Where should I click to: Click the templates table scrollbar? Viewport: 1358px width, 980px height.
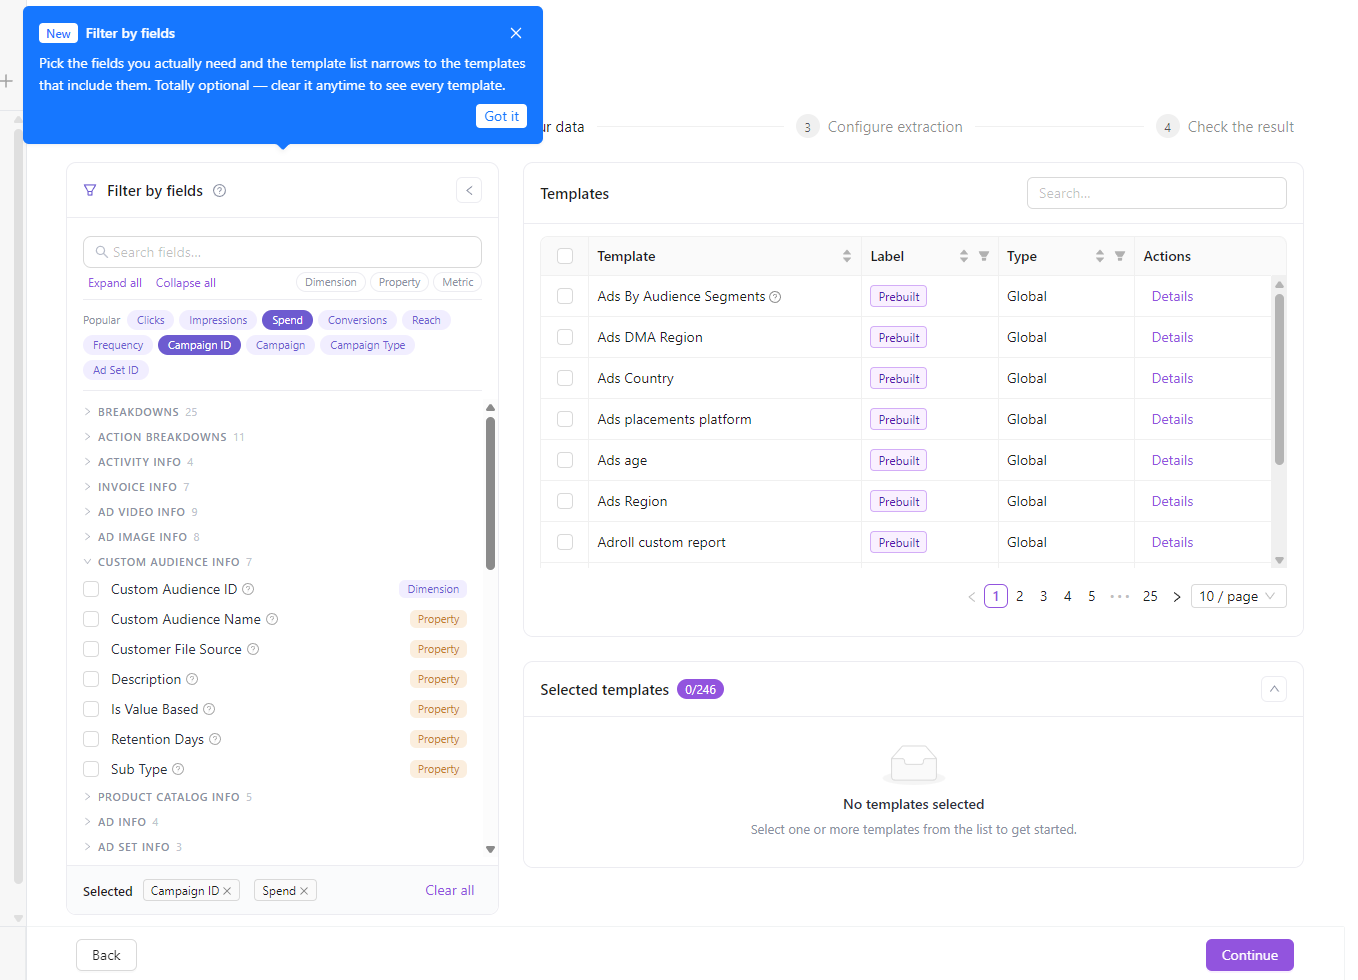point(1279,379)
